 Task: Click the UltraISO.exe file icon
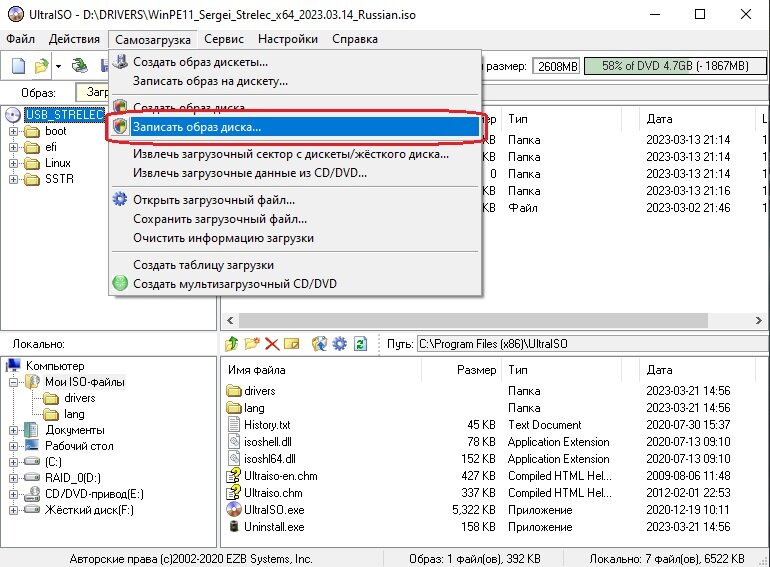[234, 510]
